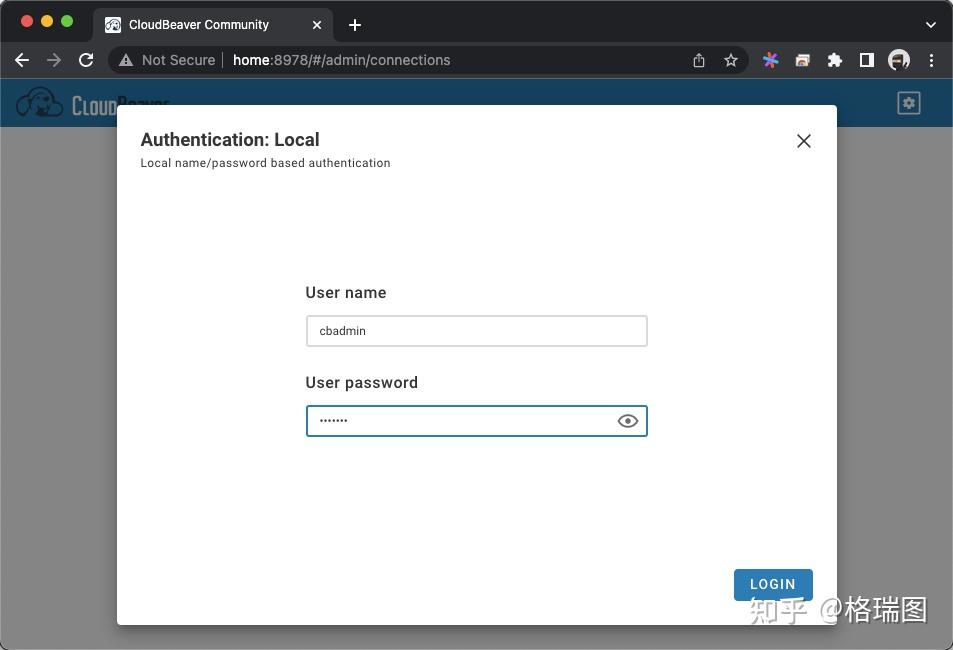Image resolution: width=953 pixels, height=650 pixels.
Task: Reload the current page
Action: pyautogui.click(x=86, y=60)
